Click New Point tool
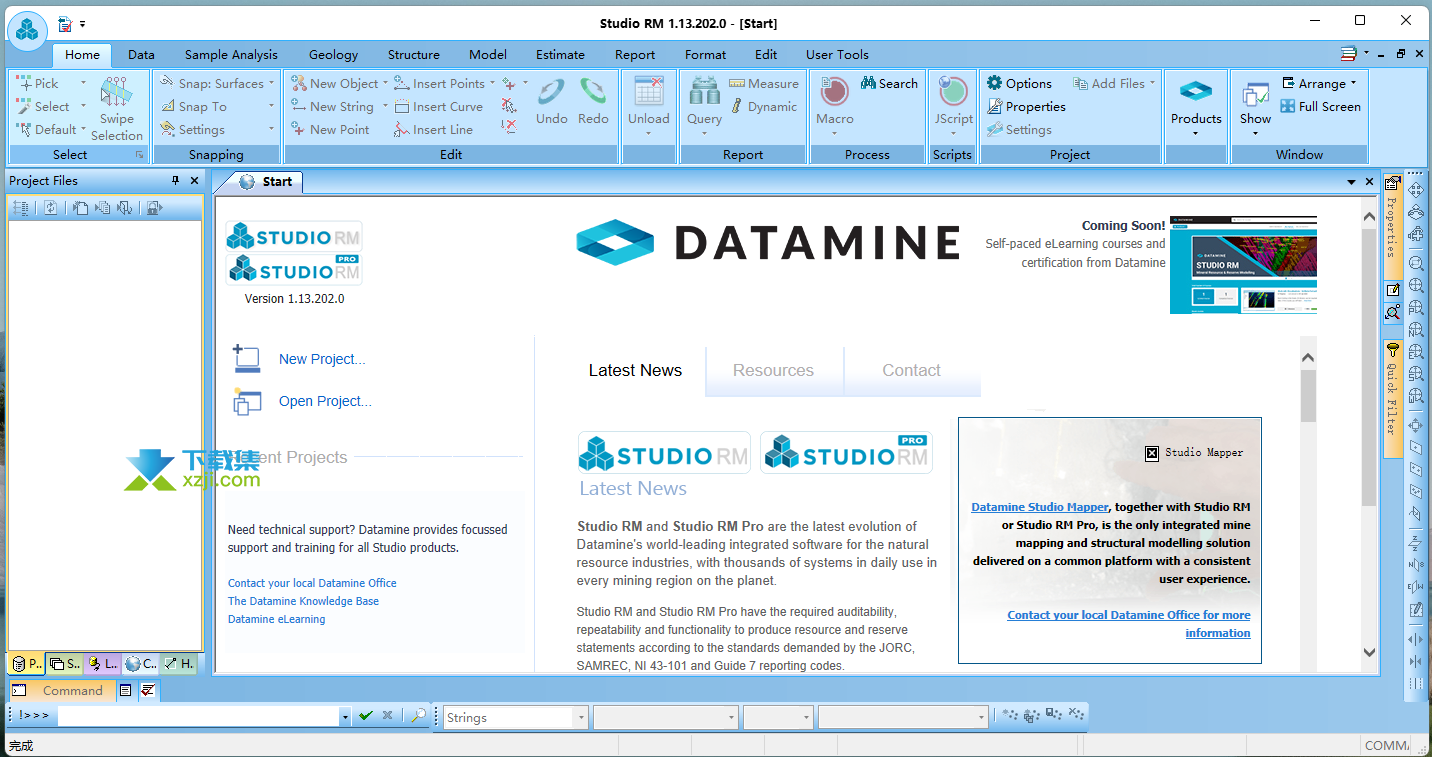This screenshot has height=757, width=1432. point(330,130)
